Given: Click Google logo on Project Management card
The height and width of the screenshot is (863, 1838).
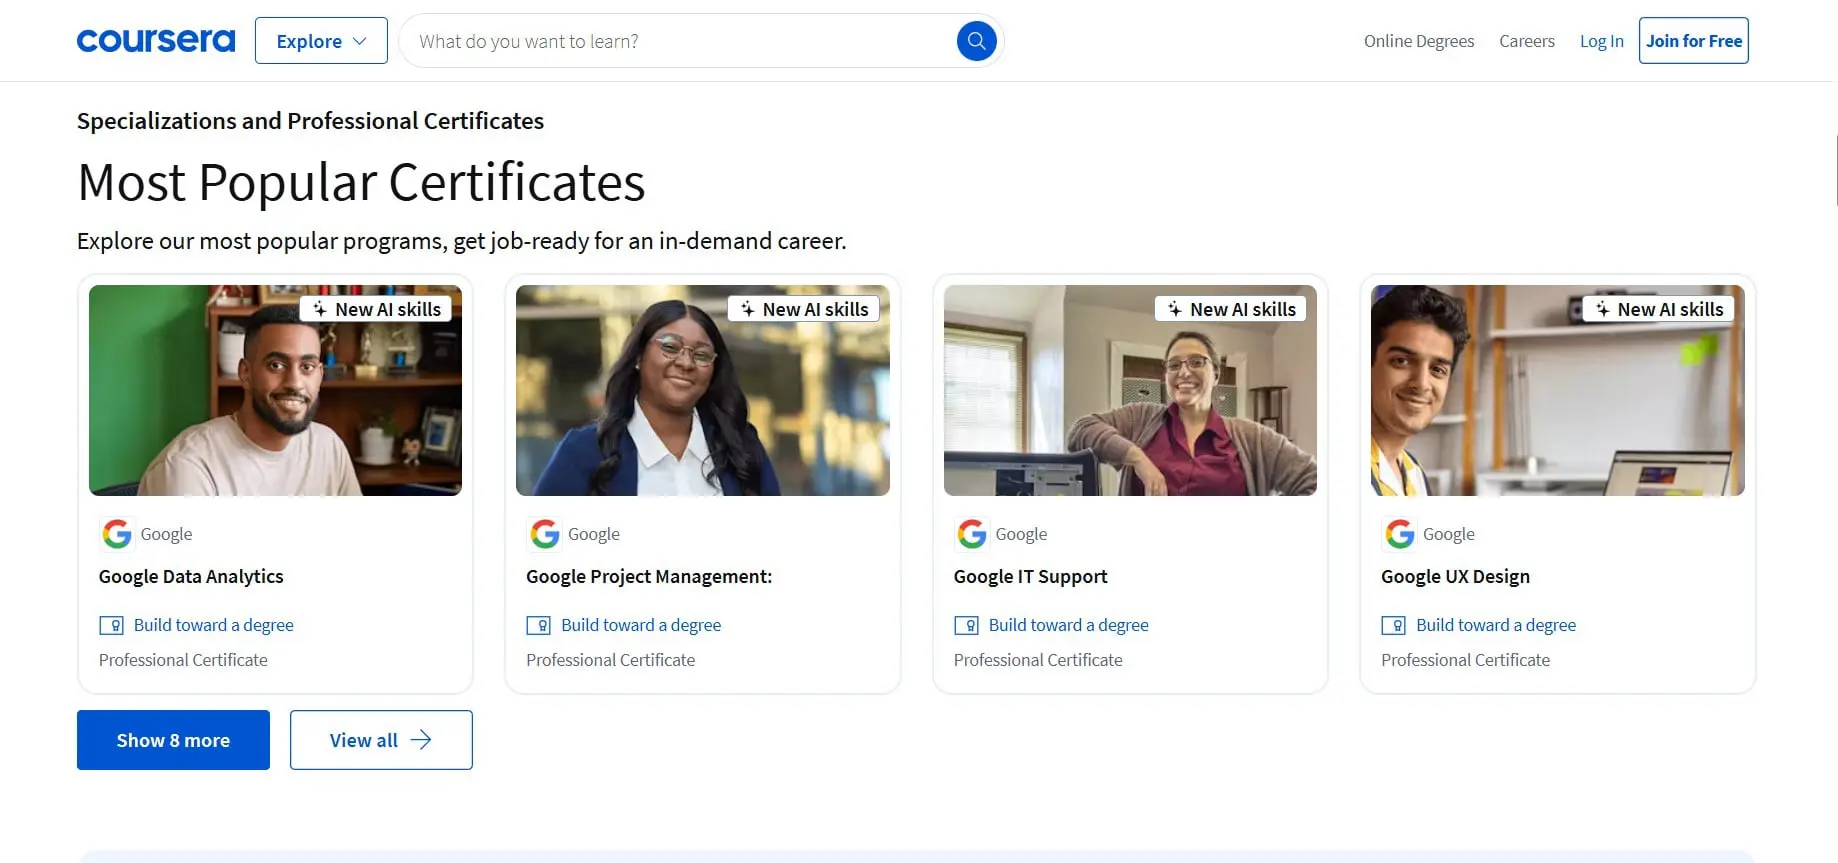Looking at the screenshot, I should pos(545,534).
